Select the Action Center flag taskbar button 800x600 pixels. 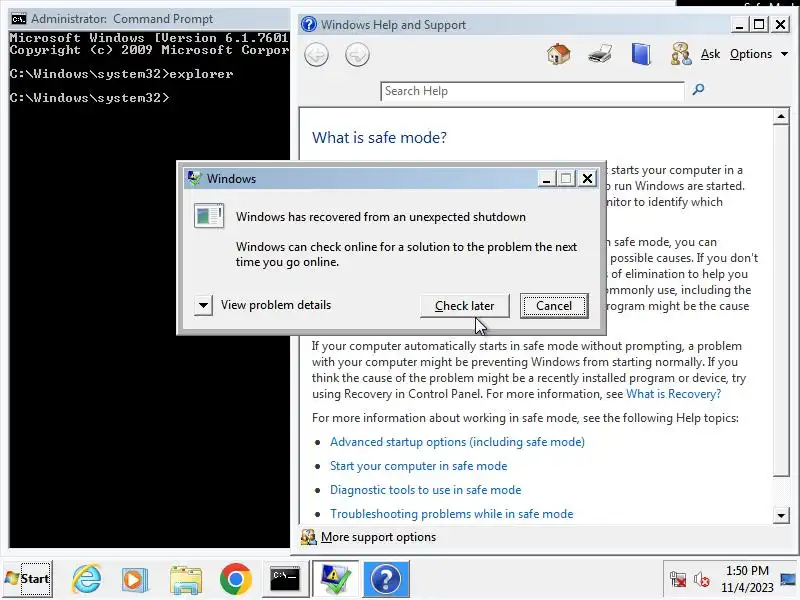tap(335, 579)
